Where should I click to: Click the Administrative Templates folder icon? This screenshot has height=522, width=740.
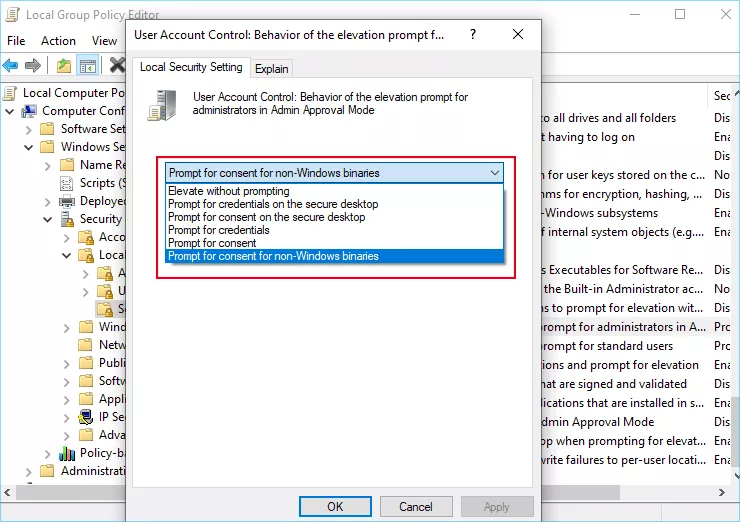click(x=47, y=471)
